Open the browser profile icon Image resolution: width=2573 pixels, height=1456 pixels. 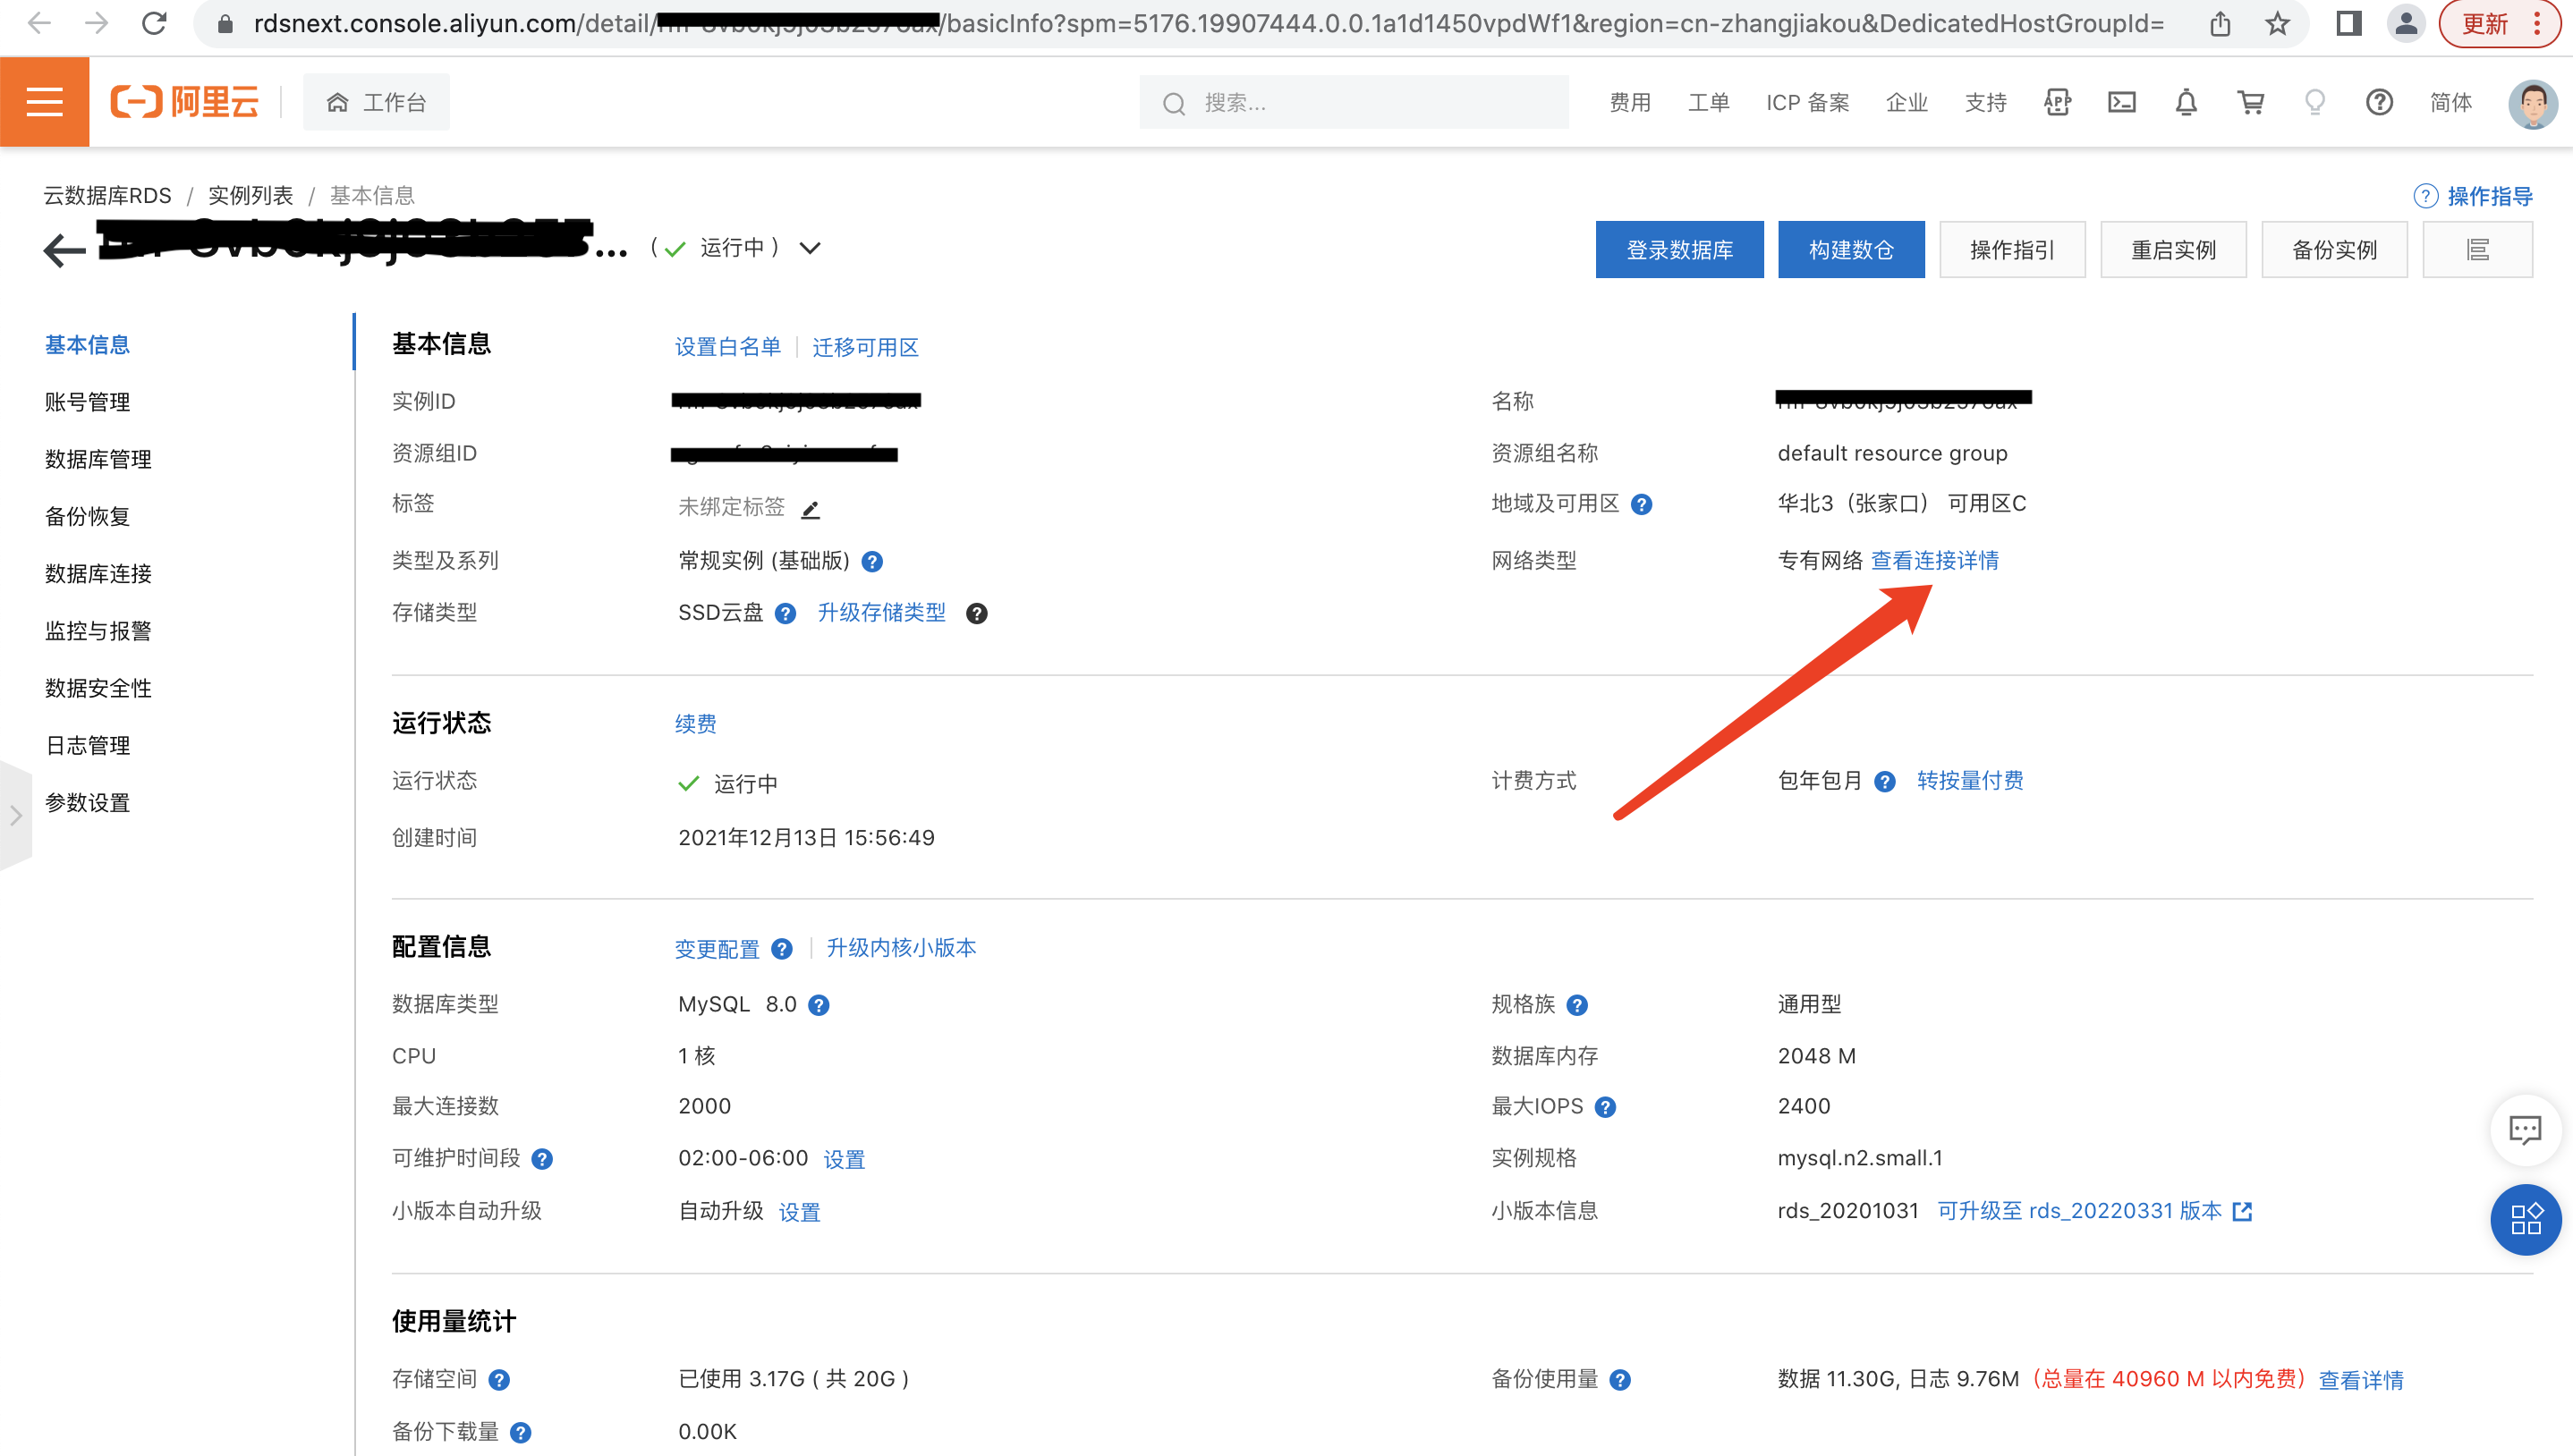coord(2407,23)
